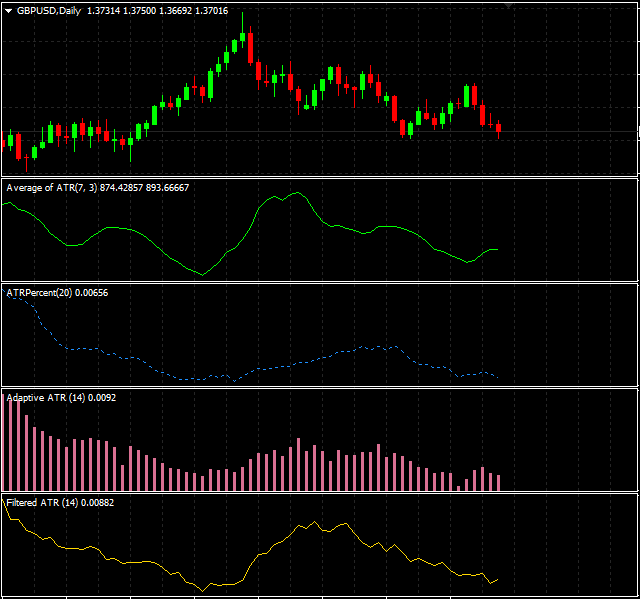Select the OHLC values 1.37314 1.37500 1.36692 1.37016
640x599 pixels.
(x=158, y=11)
